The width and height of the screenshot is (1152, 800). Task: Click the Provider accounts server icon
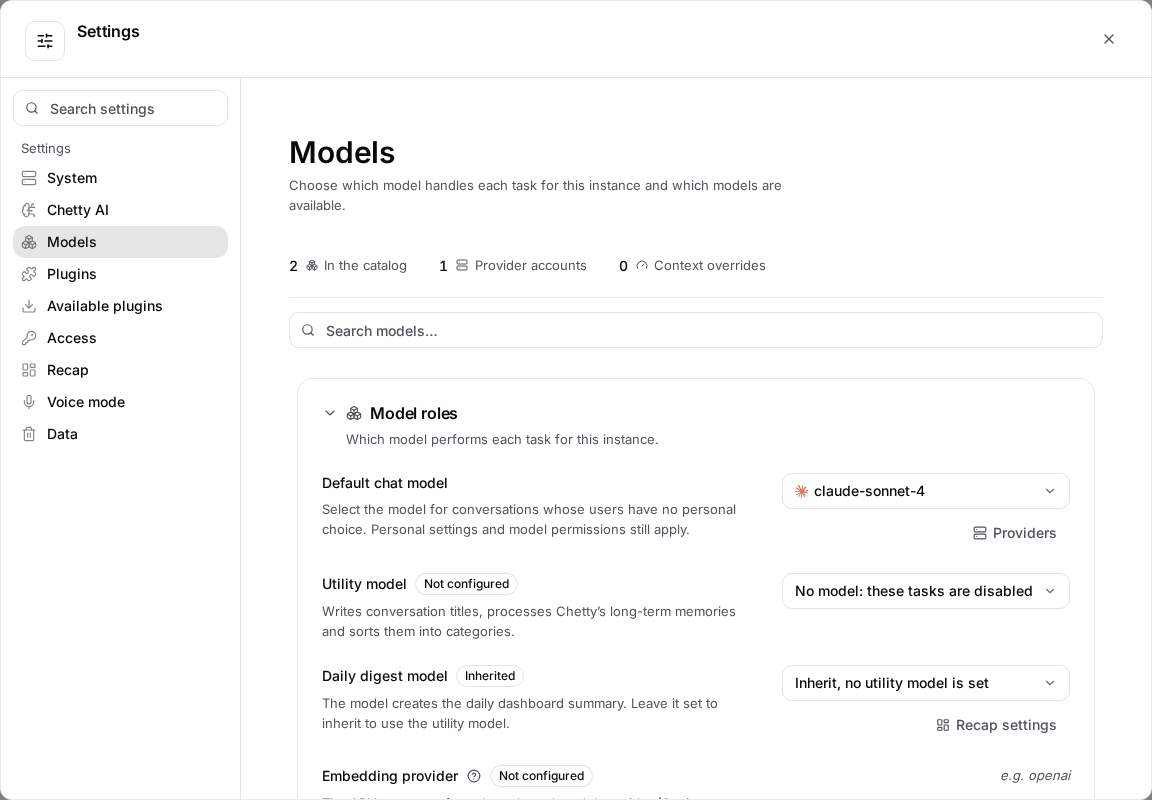(x=461, y=265)
